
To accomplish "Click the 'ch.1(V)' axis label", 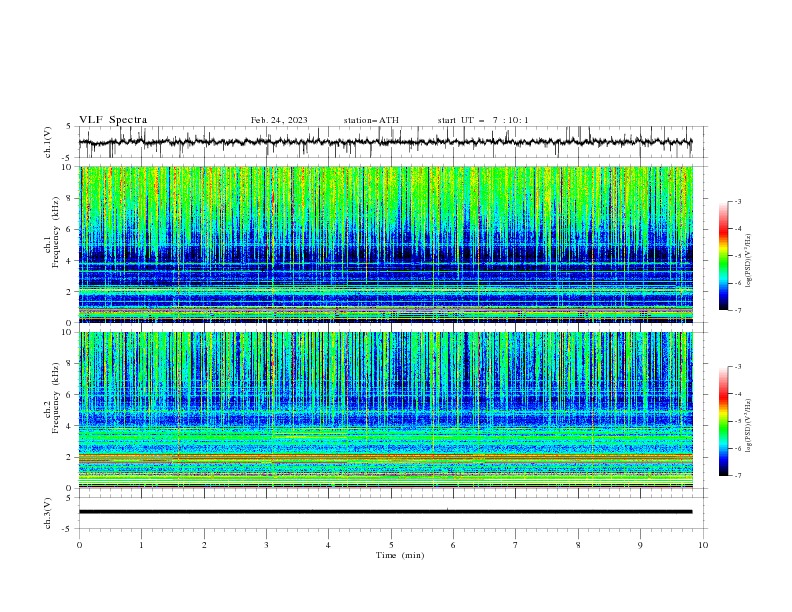I will (48, 142).
